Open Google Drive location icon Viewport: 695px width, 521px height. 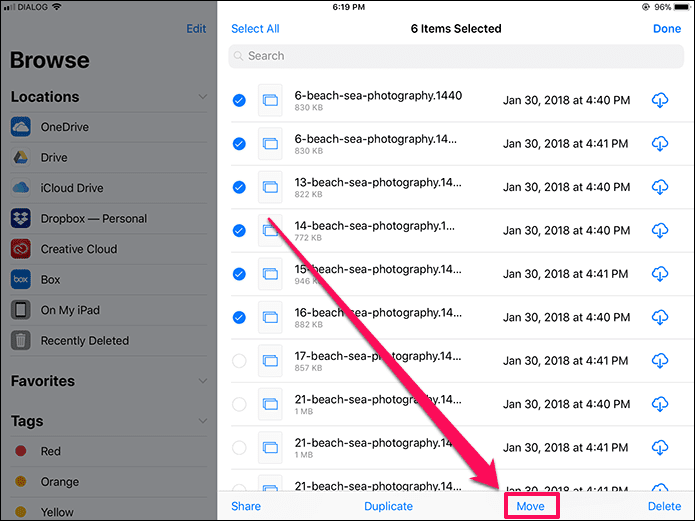tap(21, 157)
